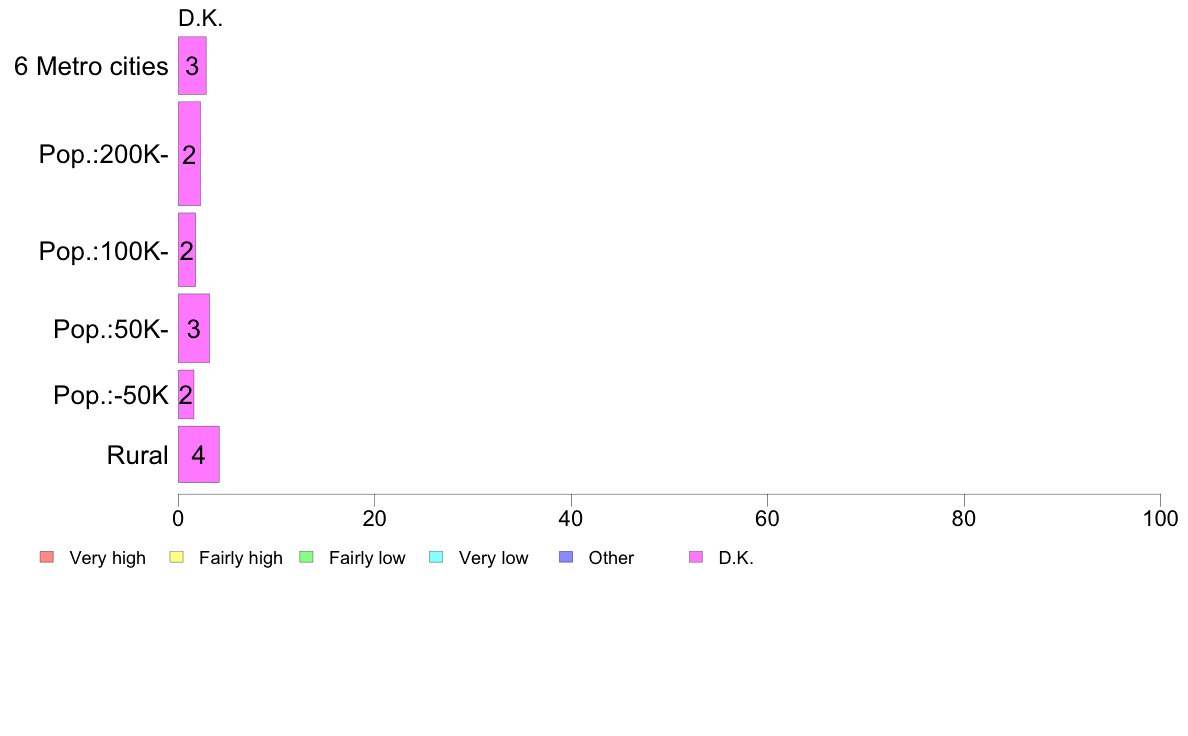Click the 6 Metro cities category label

point(91,67)
